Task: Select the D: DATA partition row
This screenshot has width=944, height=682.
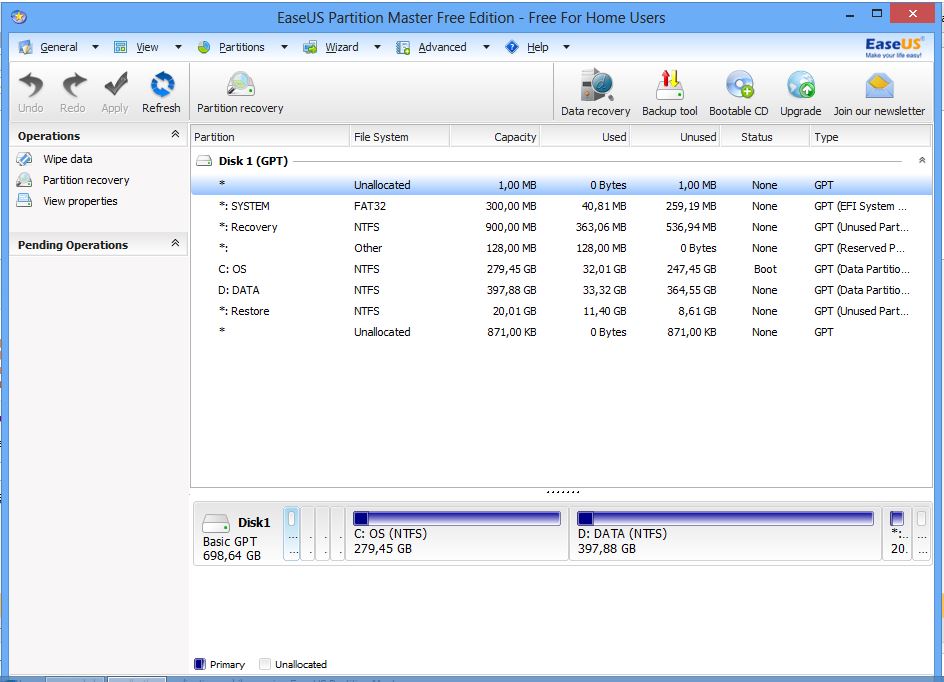Action: pyautogui.click(x=561, y=290)
